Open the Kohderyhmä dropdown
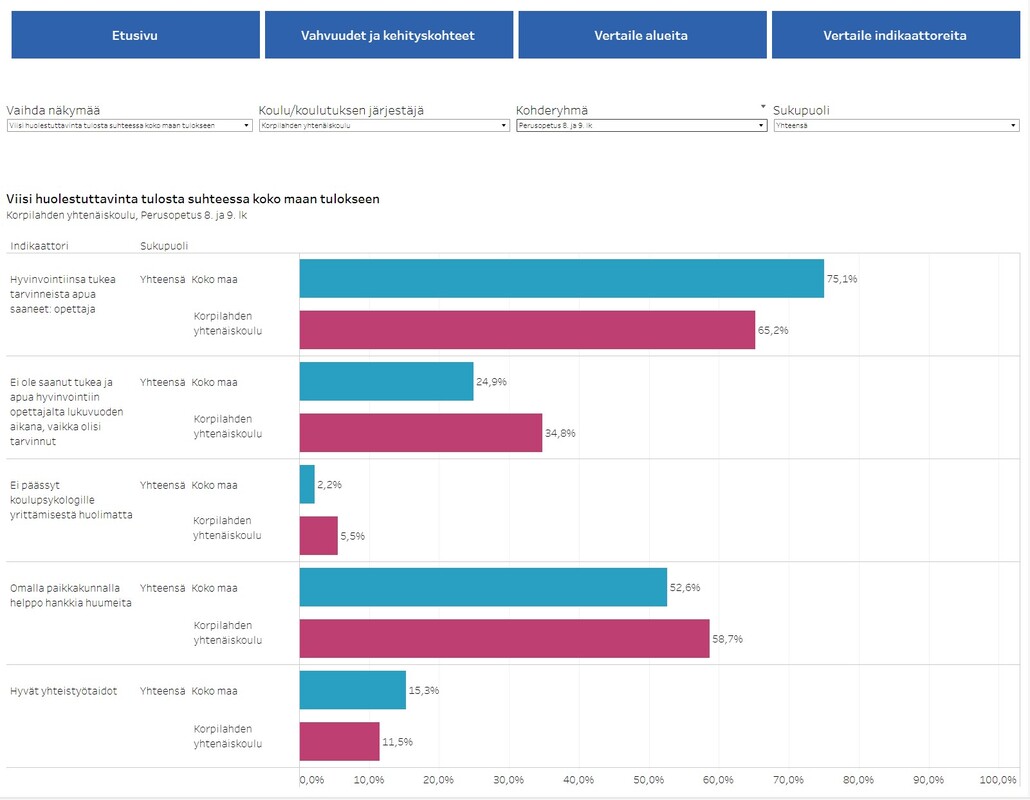Image resolution: width=1030 pixels, height=800 pixels. tap(641, 126)
